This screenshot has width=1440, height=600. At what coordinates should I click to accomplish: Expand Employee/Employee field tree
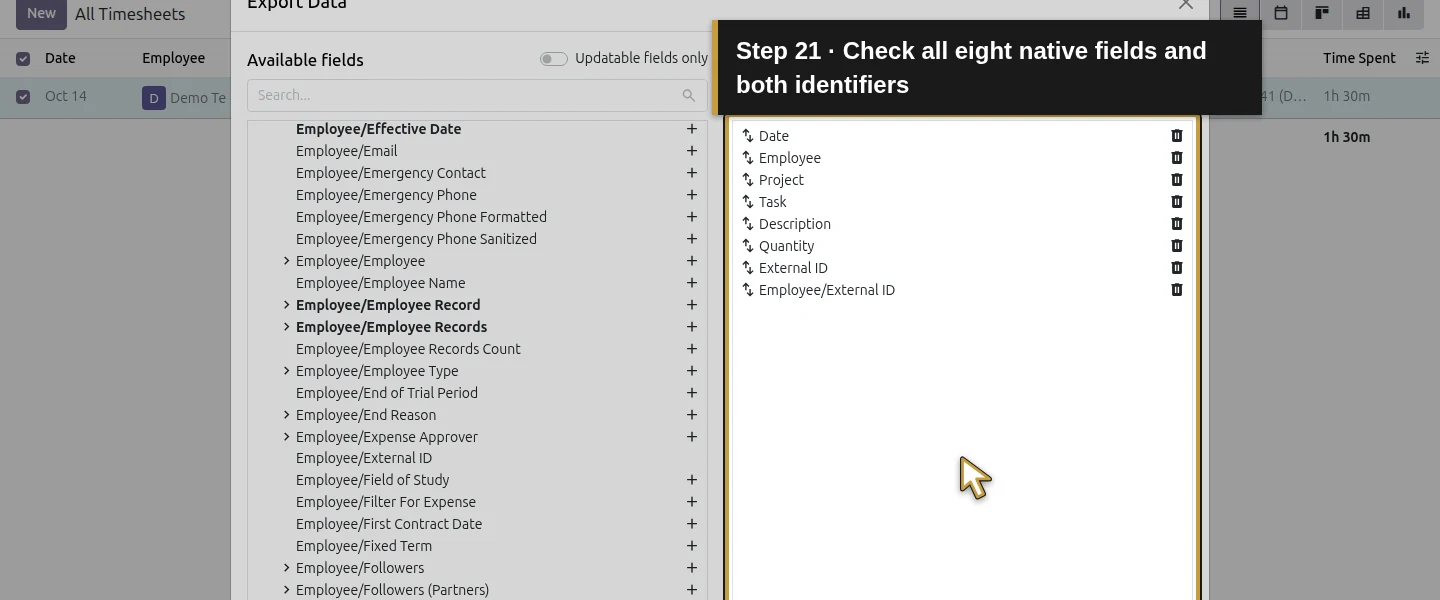[x=286, y=261]
